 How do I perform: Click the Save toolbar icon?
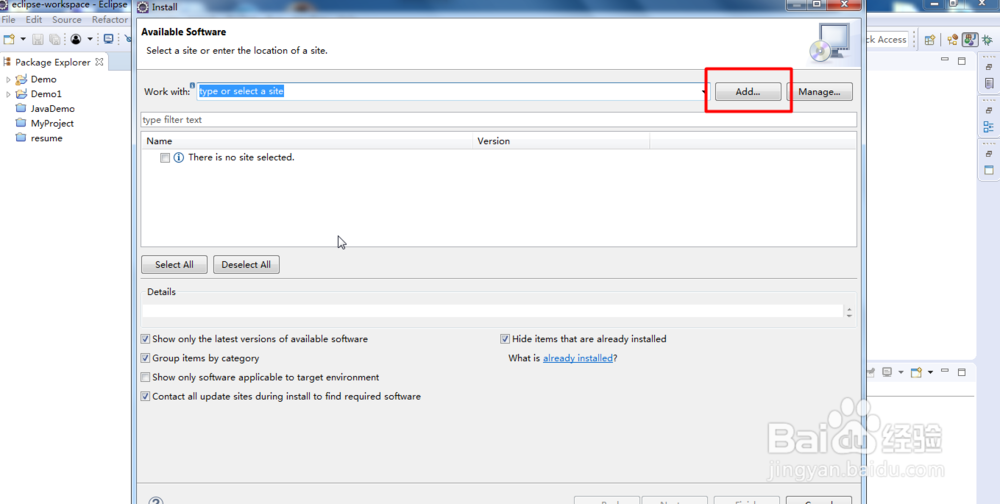click(38, 40)
